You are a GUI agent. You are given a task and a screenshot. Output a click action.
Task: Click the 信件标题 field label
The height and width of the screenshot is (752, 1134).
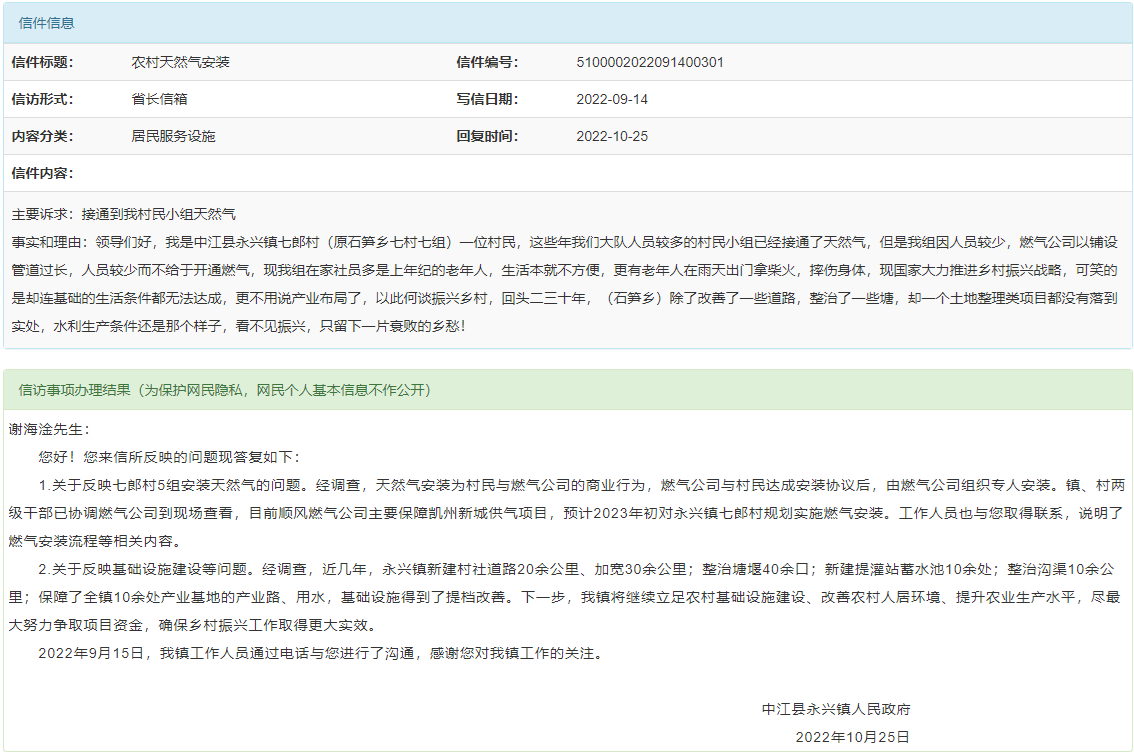(42, 62)
